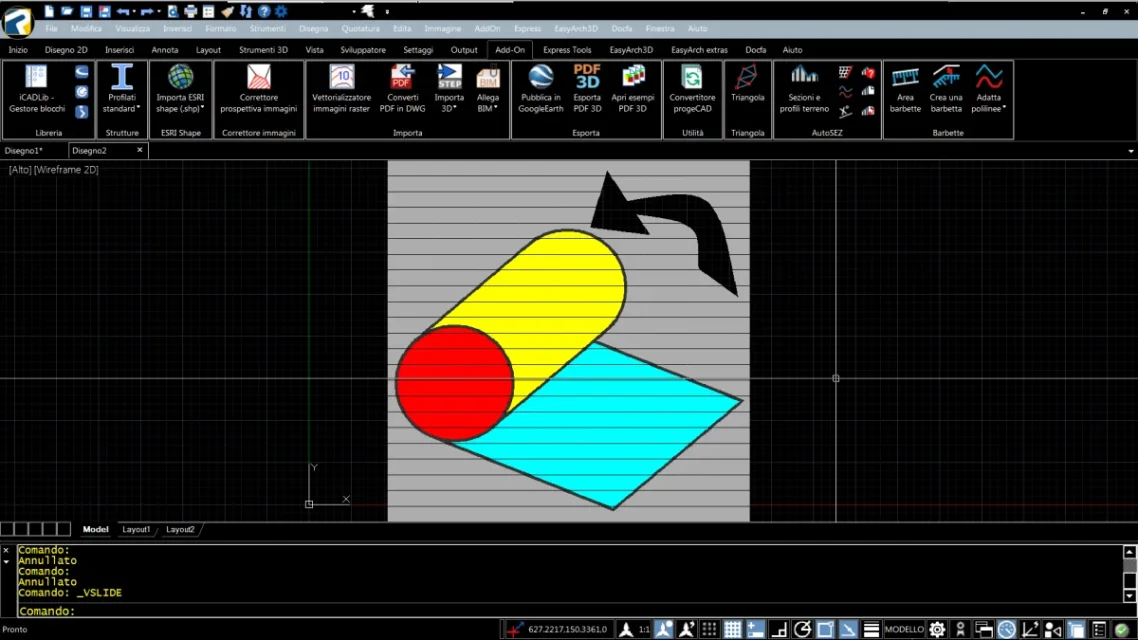This screenshot has height=640, width=1138.
Task: Launch Convertitore progeCAD utility
Action: pyautogui.click(x=692, y=89)
